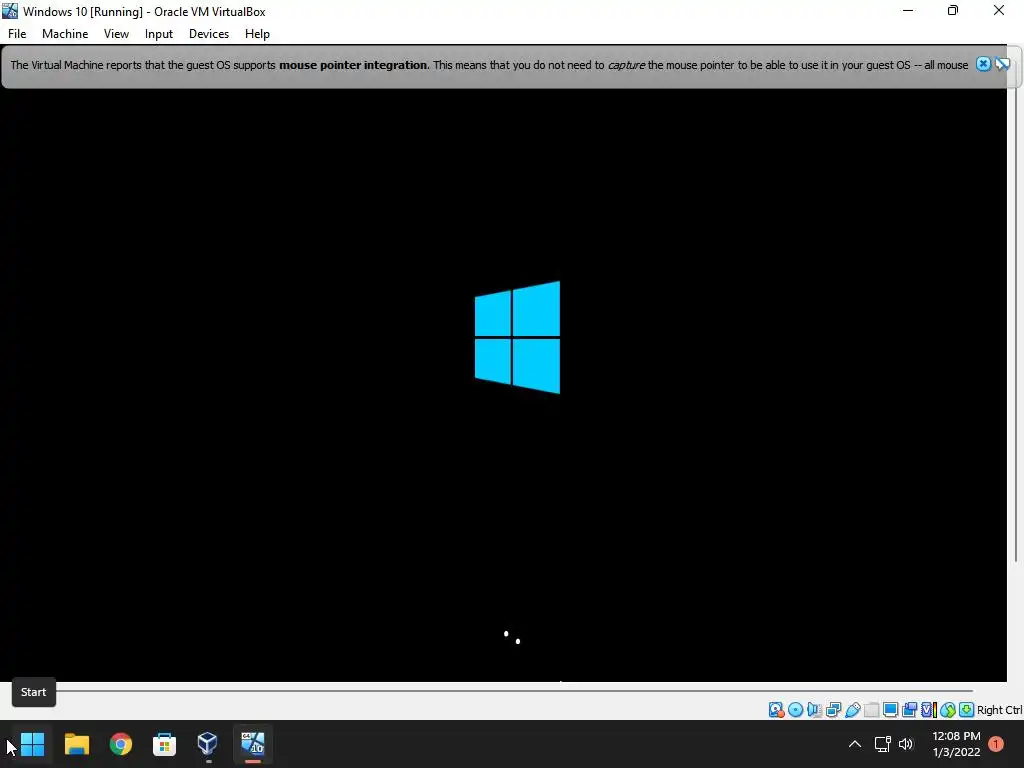The image size is (1024, 768).
Task: Click the optical disk status icon
Action: coord(795,710)
